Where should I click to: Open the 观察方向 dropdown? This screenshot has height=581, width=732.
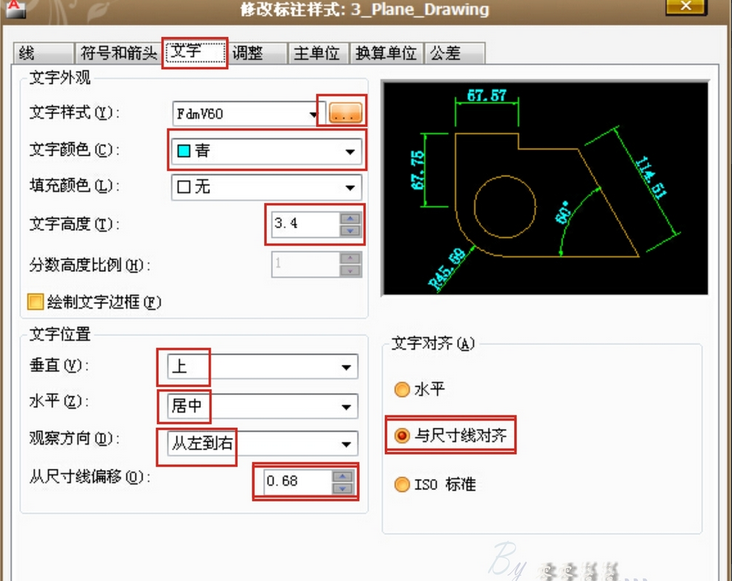pos(347,442)
